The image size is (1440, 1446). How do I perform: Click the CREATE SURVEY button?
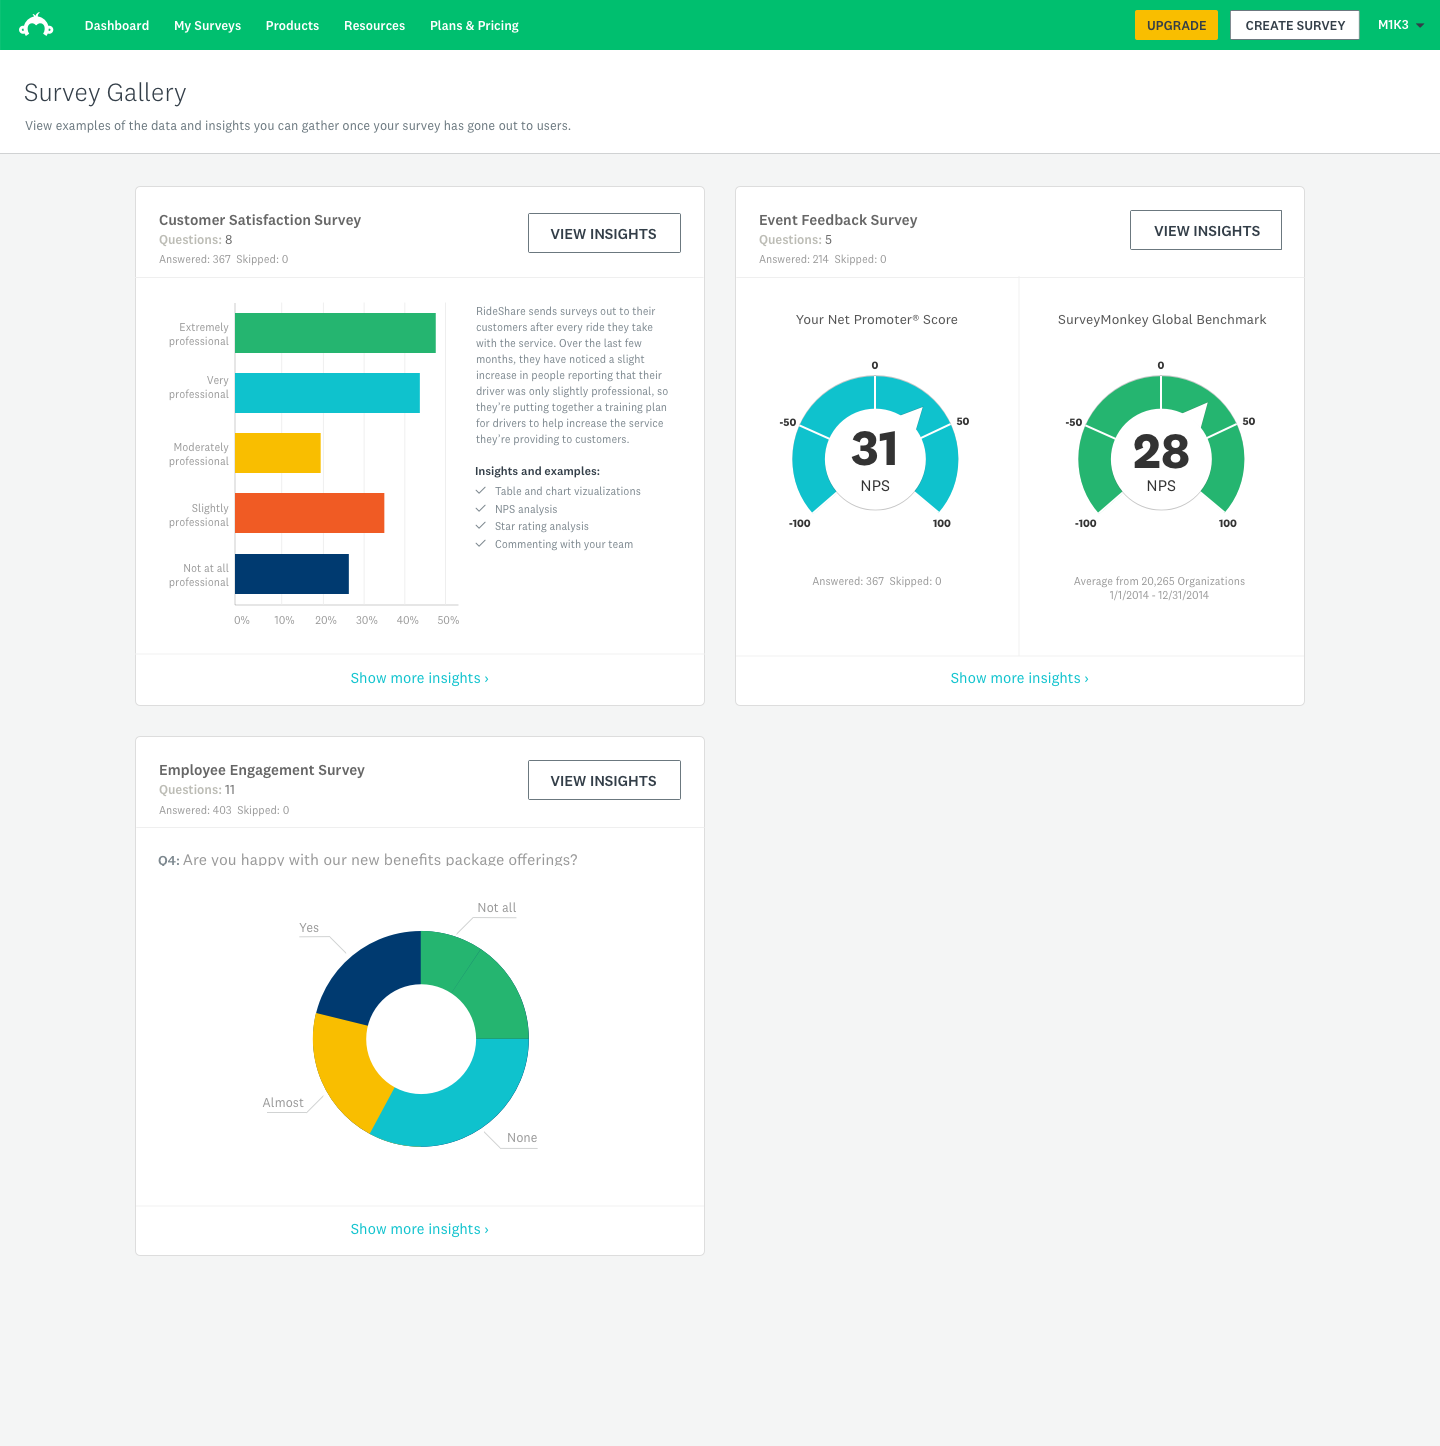[1294, 25]
